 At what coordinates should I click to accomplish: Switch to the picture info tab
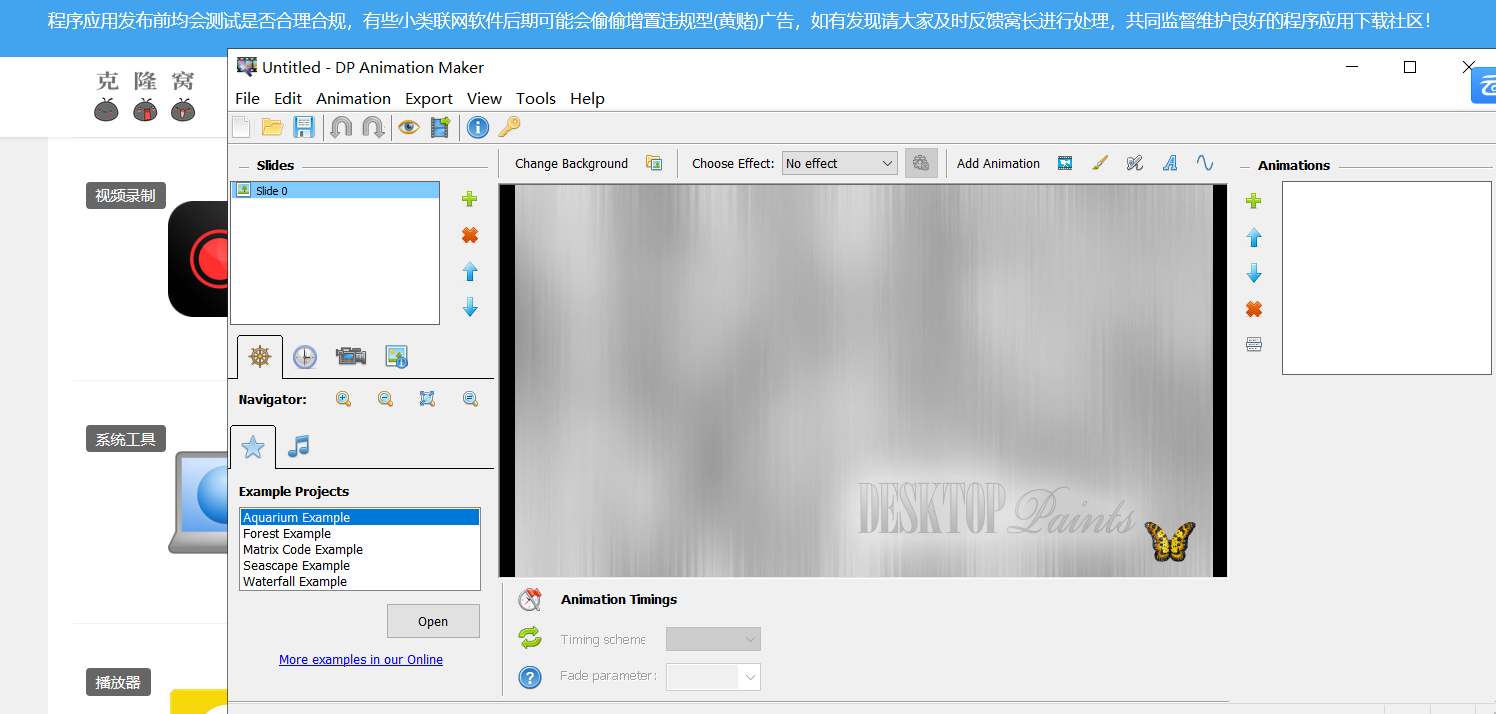(396, 357)
